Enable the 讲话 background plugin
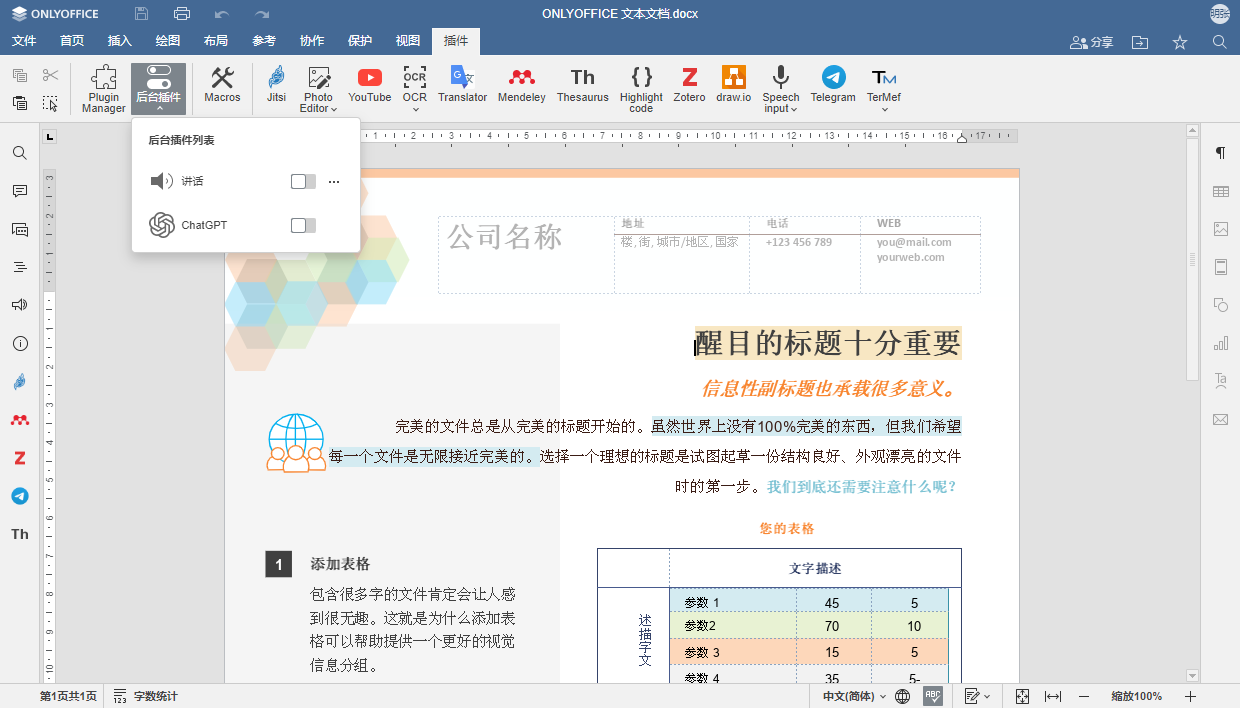 301,181
